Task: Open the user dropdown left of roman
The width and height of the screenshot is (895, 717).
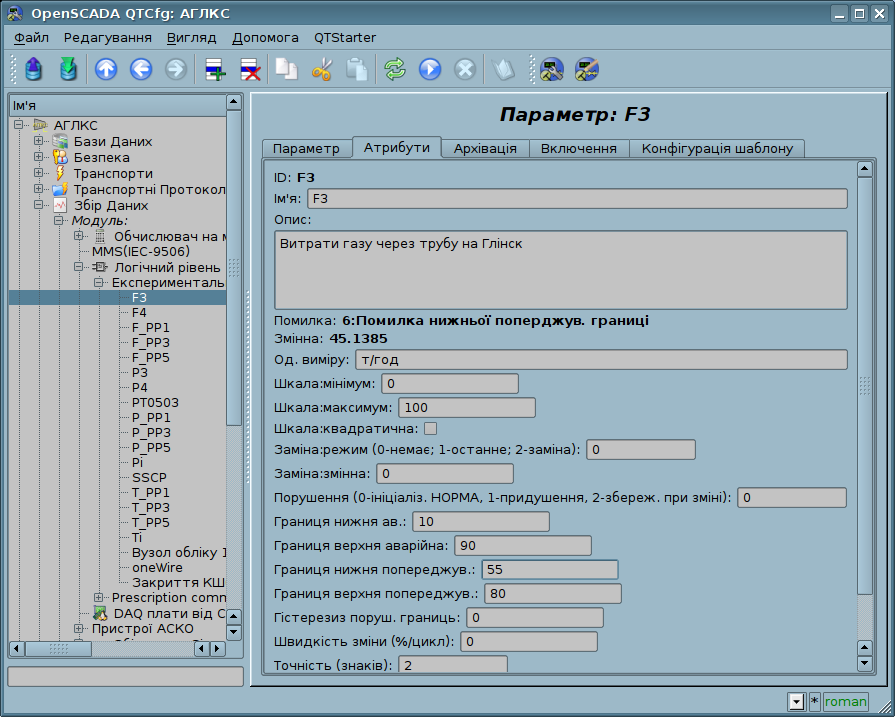Action: point(796,702)
